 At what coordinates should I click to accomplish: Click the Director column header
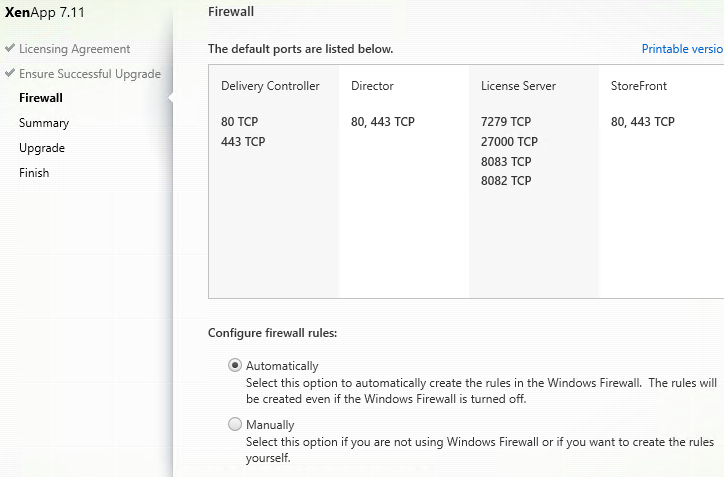(x=372, y=86)
